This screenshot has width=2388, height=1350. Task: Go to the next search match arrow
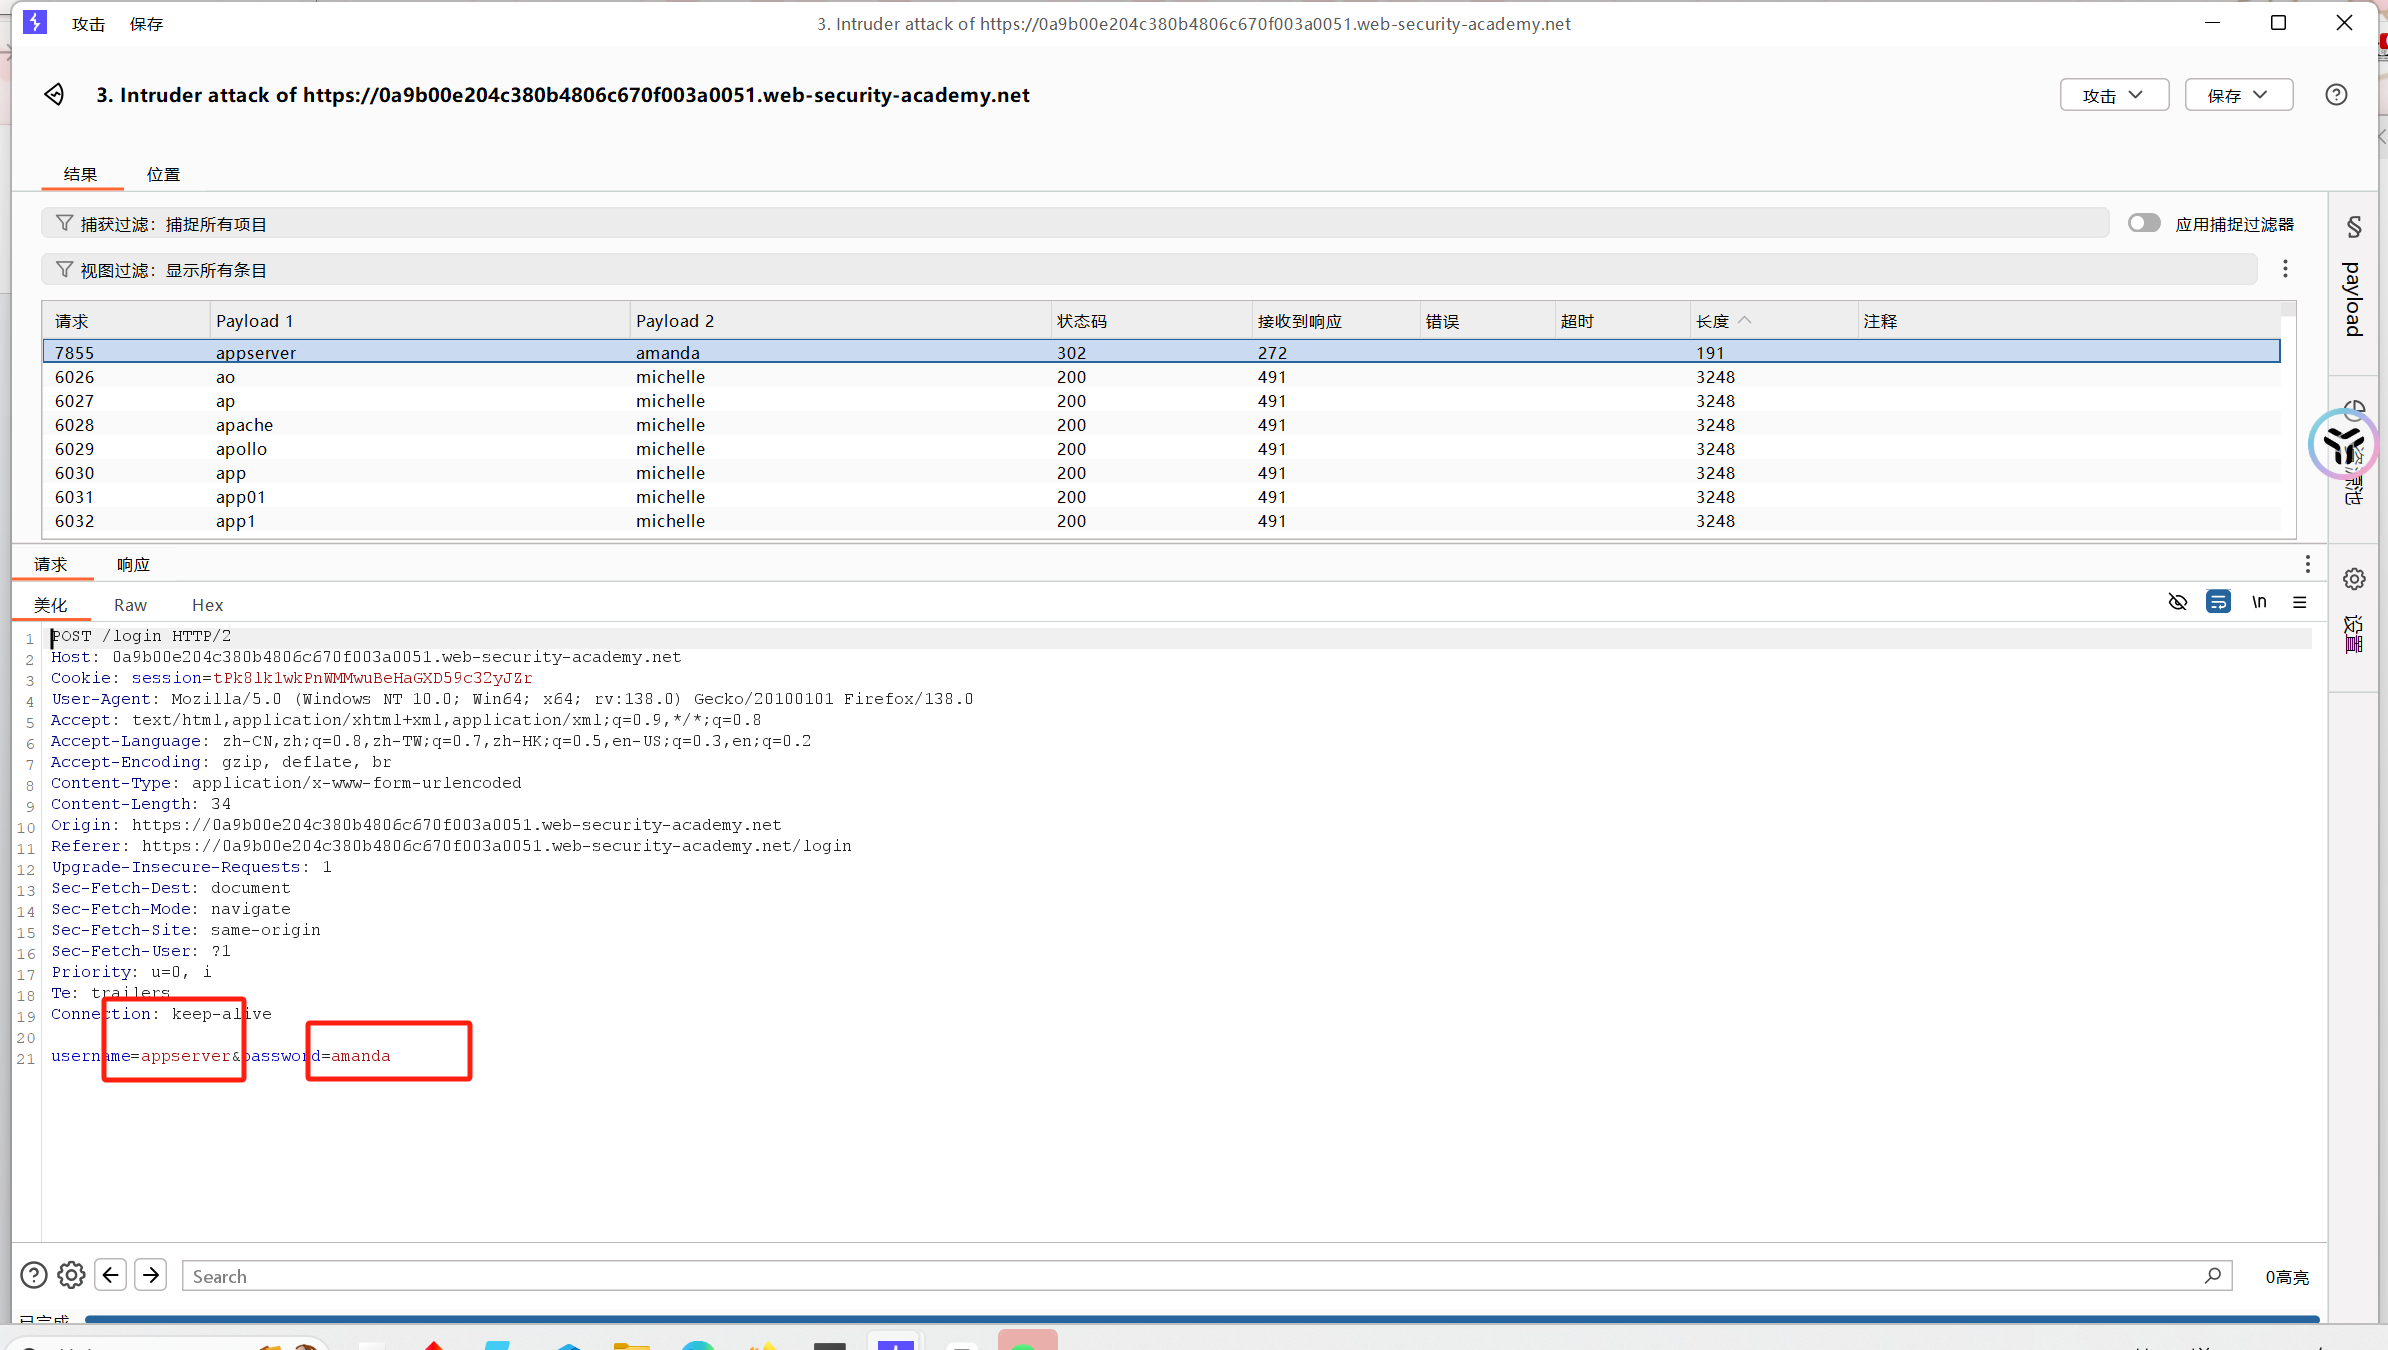click(151, 1275)
